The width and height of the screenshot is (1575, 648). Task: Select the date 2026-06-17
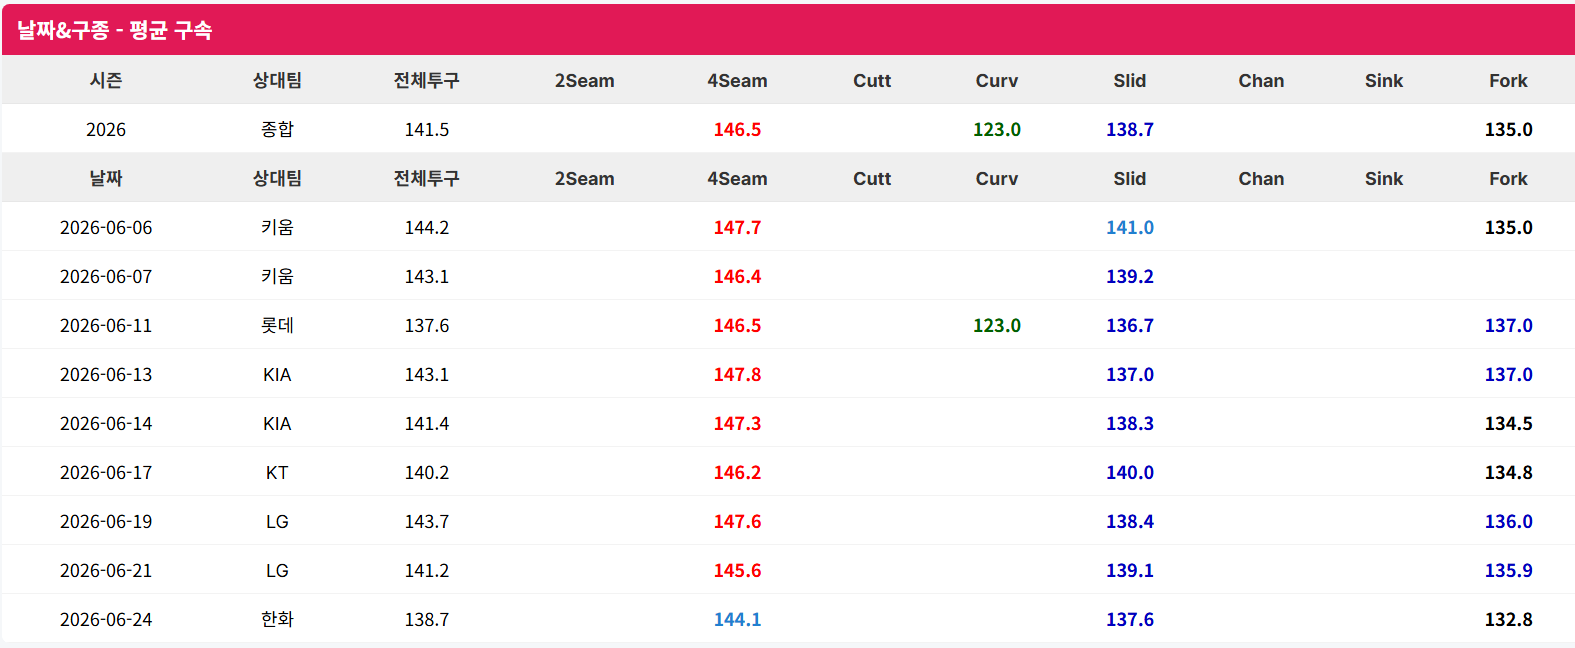click(106, 473)
